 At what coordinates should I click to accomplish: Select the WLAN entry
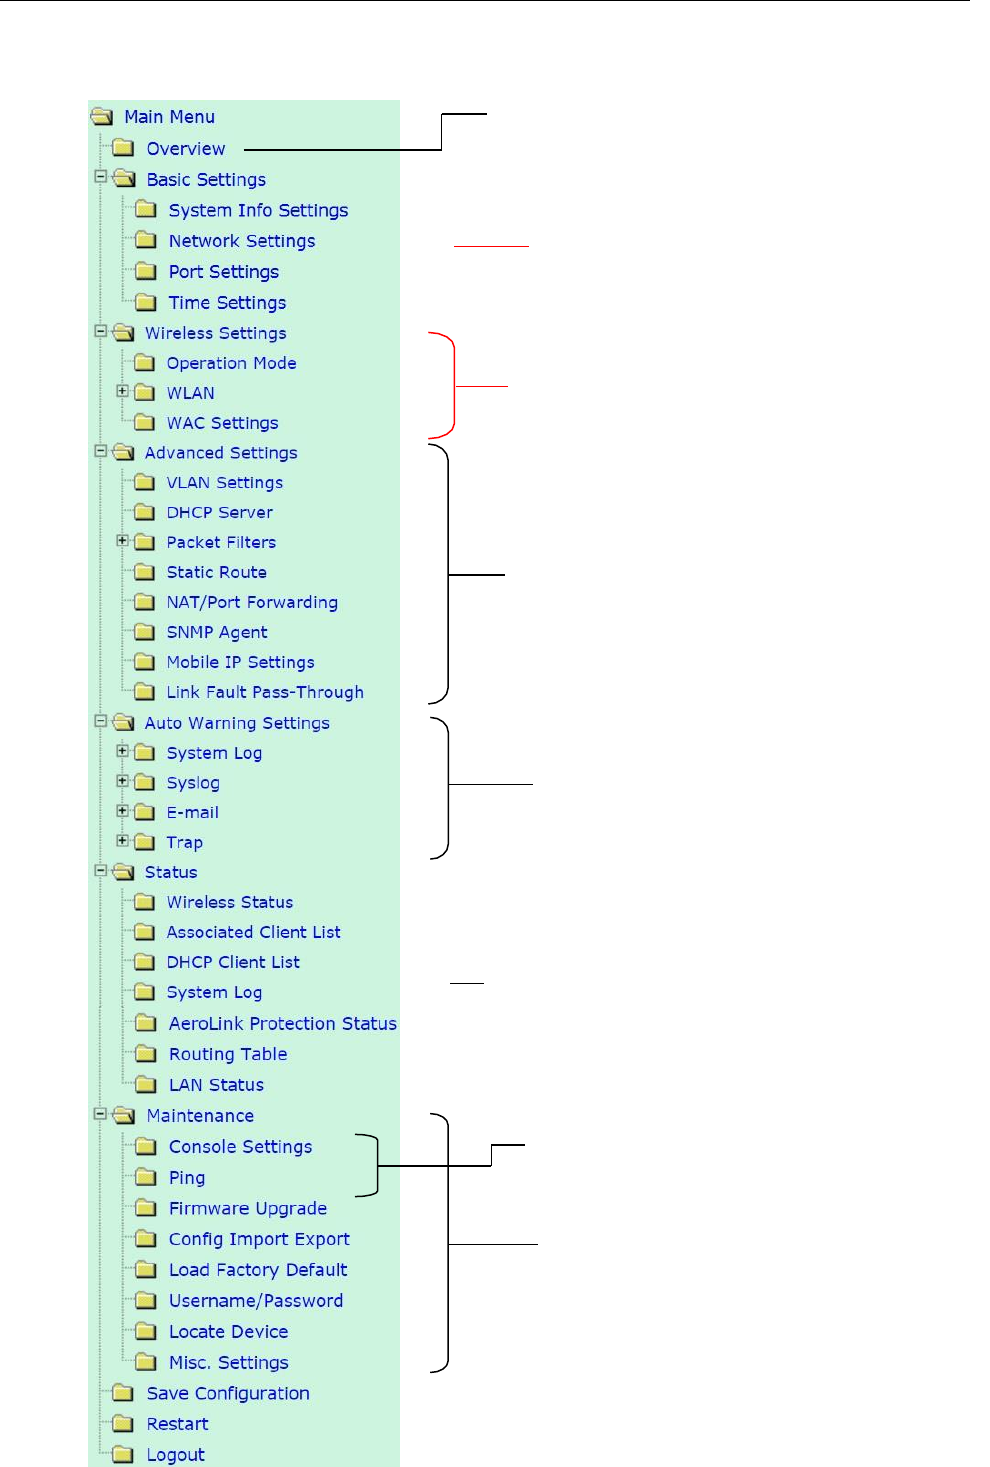[191, 393]
